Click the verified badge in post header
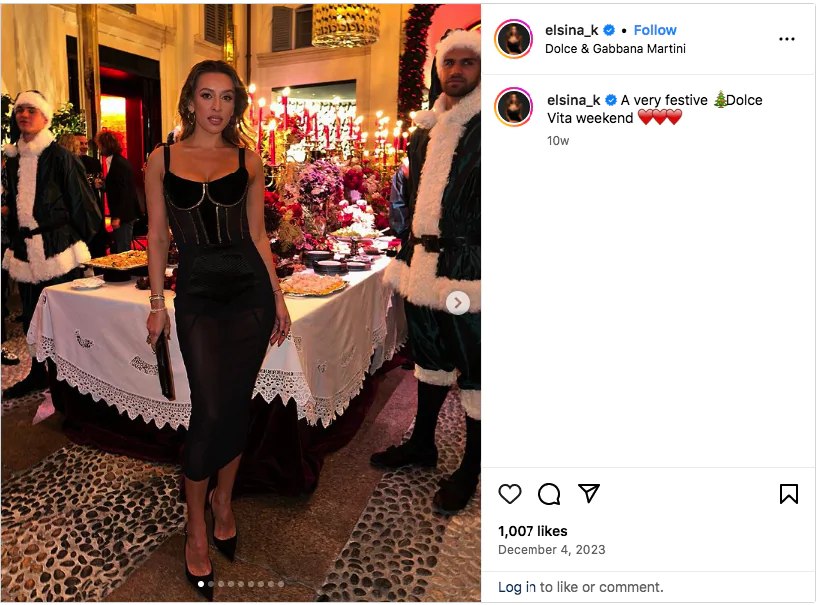Viewport: 816px width, 605px height. point(609,30)
